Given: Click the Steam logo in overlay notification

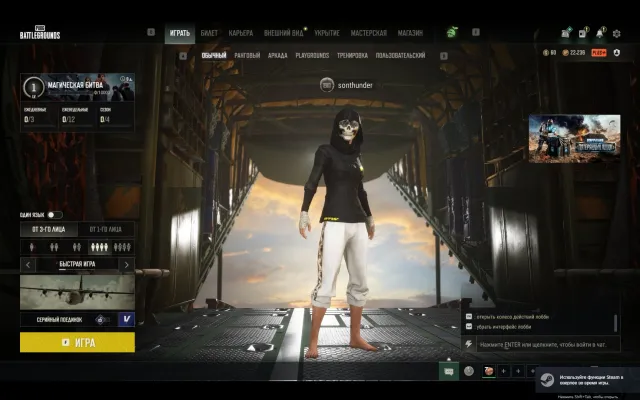Looking at the screenshot, I should coord(547,380).
